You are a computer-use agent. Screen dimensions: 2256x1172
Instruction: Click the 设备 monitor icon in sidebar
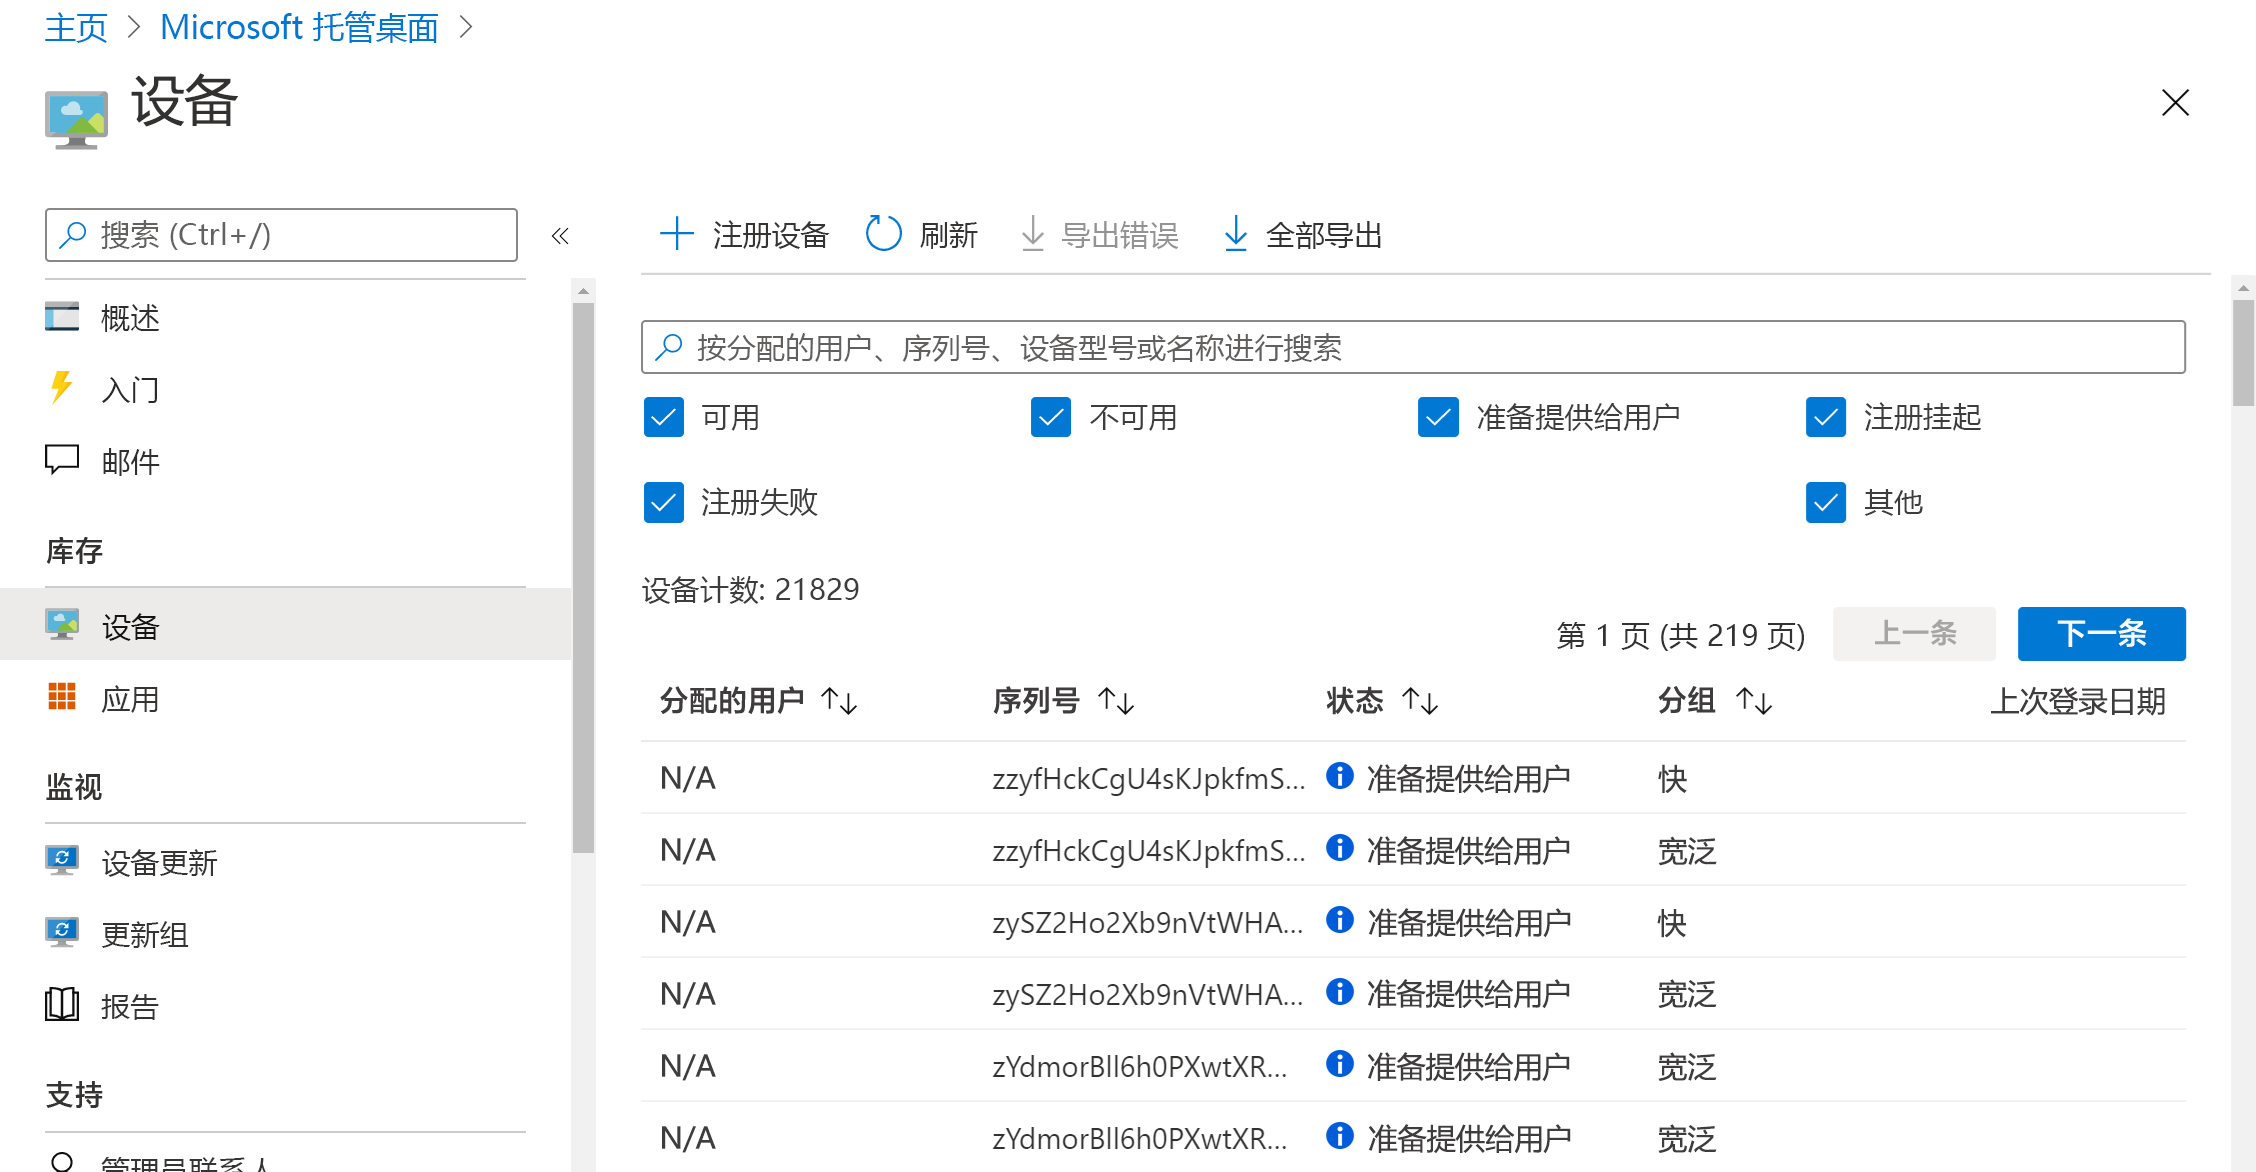click(x=62, y=625)
